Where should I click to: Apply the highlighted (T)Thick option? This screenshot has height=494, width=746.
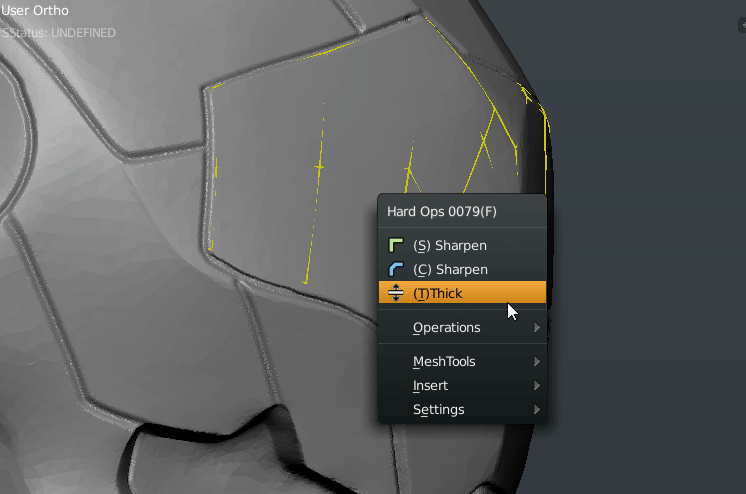(438, 293)
